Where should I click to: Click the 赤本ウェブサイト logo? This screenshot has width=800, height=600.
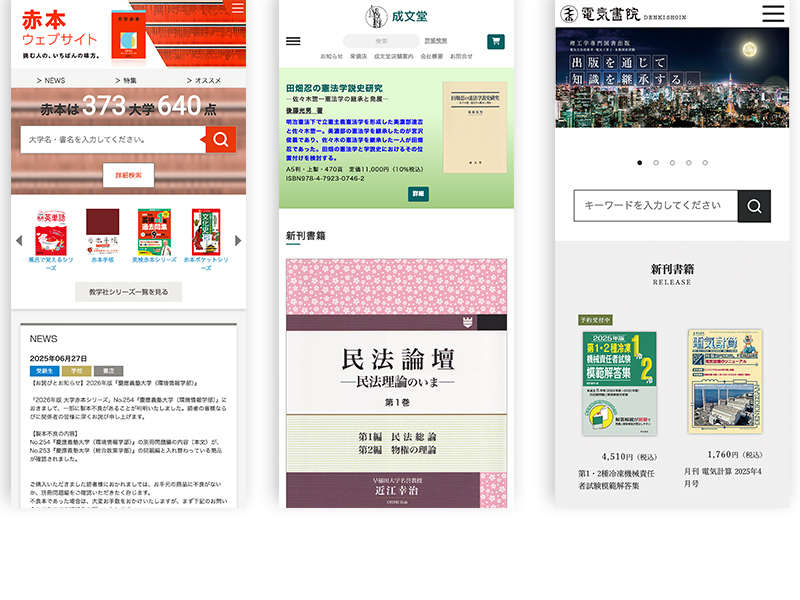pos(60,35)
